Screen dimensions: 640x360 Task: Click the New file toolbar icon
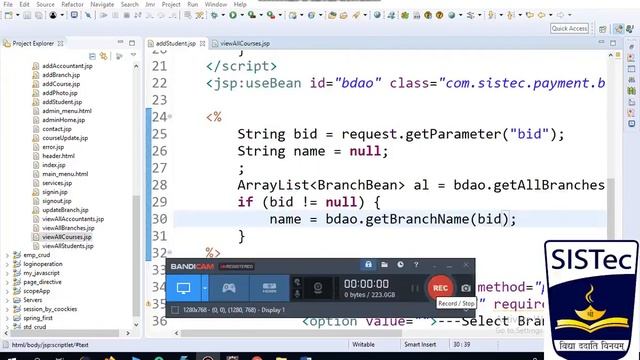click(x=9, y=15)
